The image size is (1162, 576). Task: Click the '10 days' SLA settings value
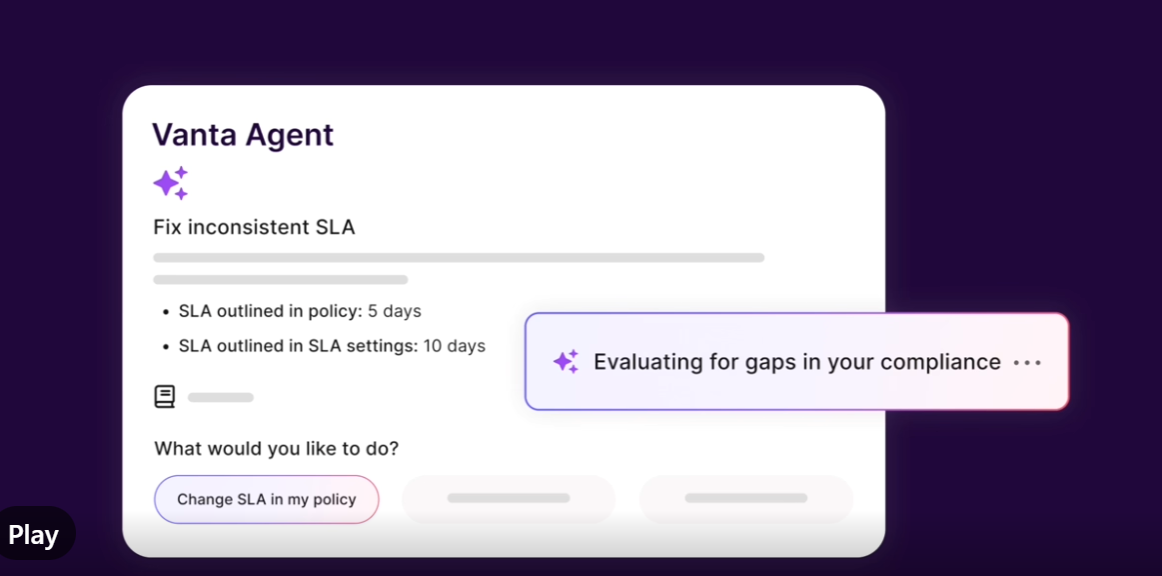click(x=454, y=346)
